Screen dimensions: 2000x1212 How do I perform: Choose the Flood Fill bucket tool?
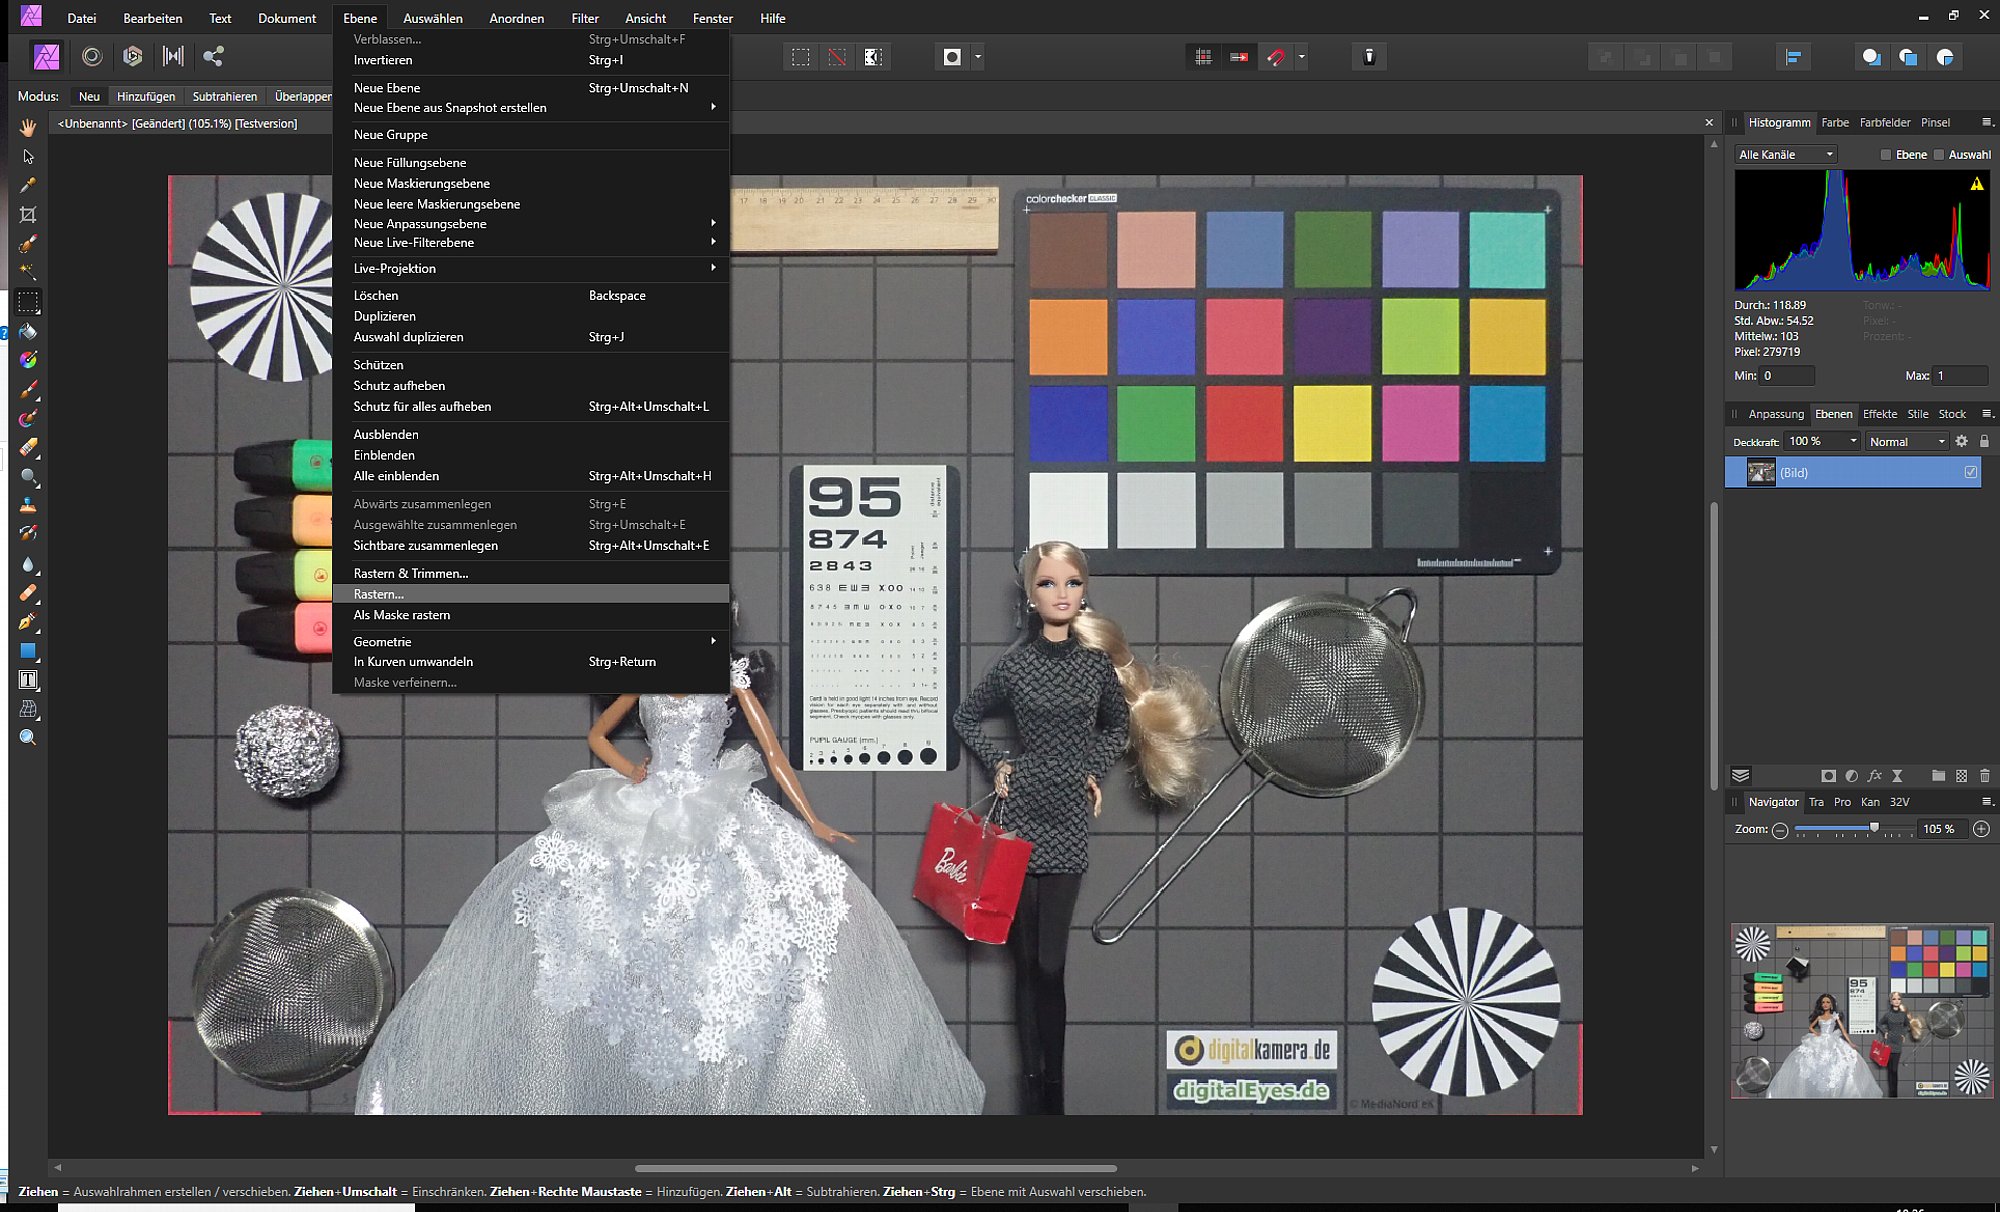tap(28, 331)
